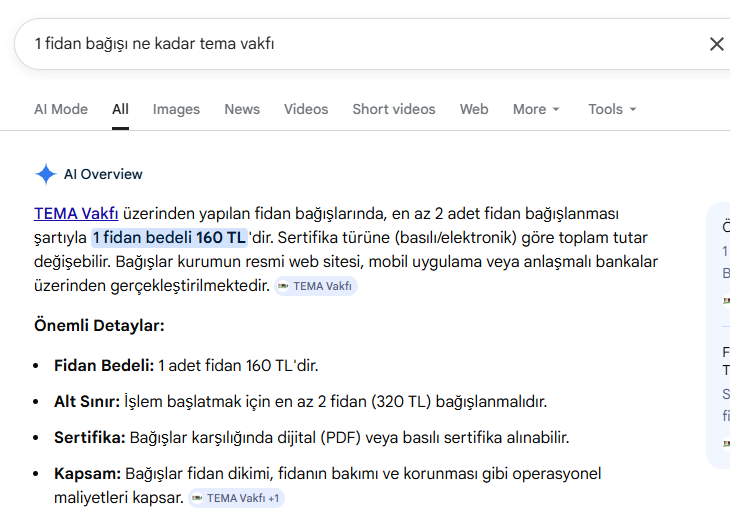Select the All results tab

pyautogui.click(x=120, y=109)
